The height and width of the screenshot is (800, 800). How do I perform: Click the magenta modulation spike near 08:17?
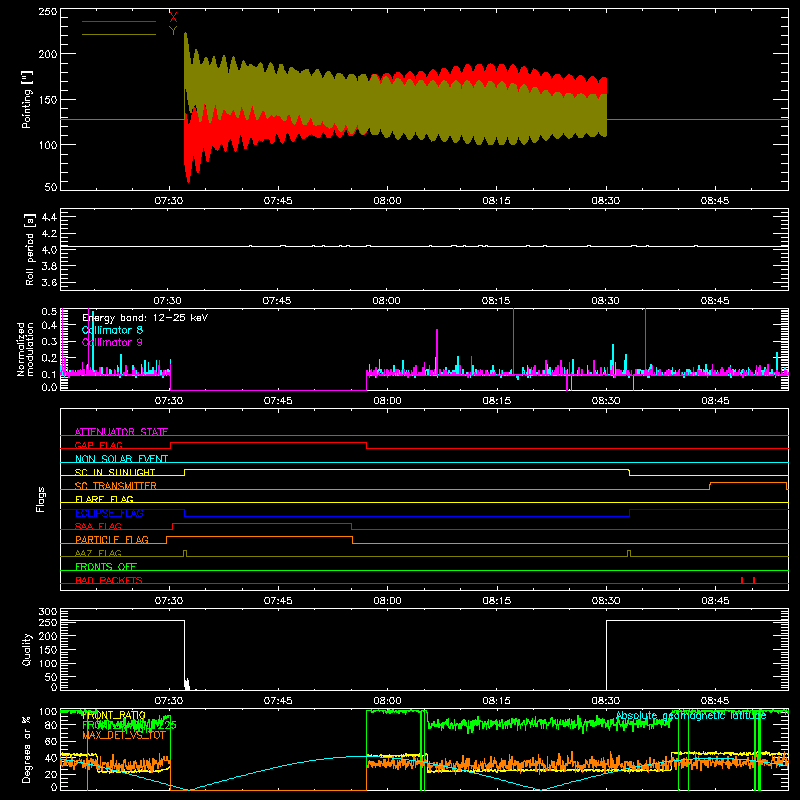point(513,342)
